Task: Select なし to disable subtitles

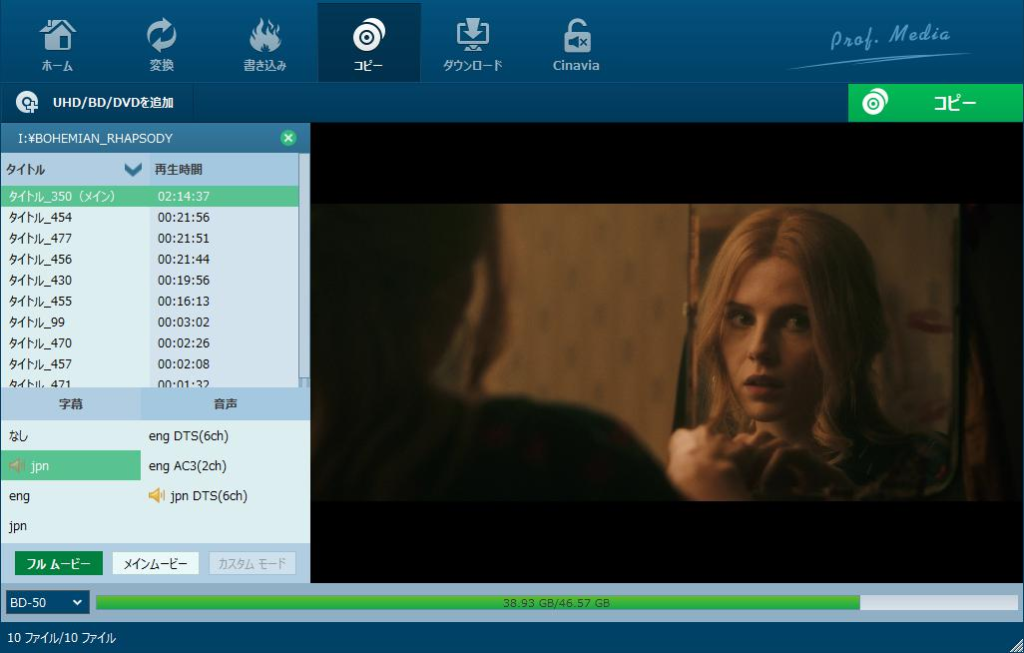Action: pyautogui.click(x=18, y=435)
